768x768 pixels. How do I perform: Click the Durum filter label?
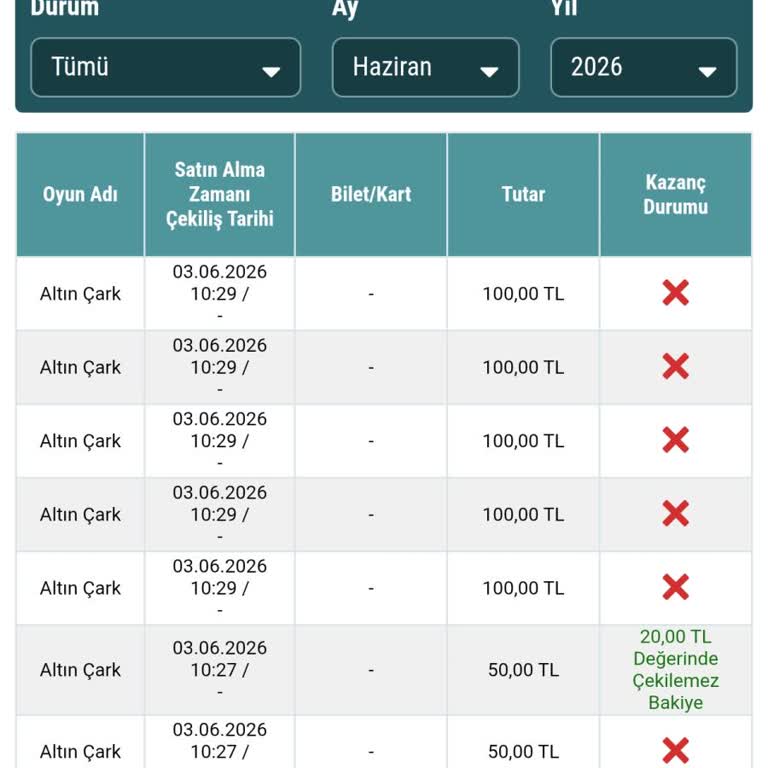pos(65,8)
